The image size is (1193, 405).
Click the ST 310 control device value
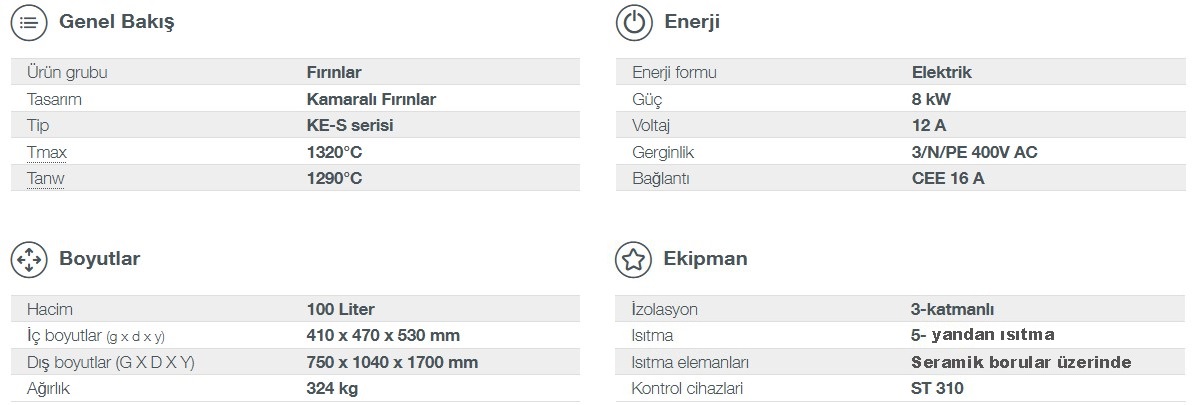(x=937, y=388)
